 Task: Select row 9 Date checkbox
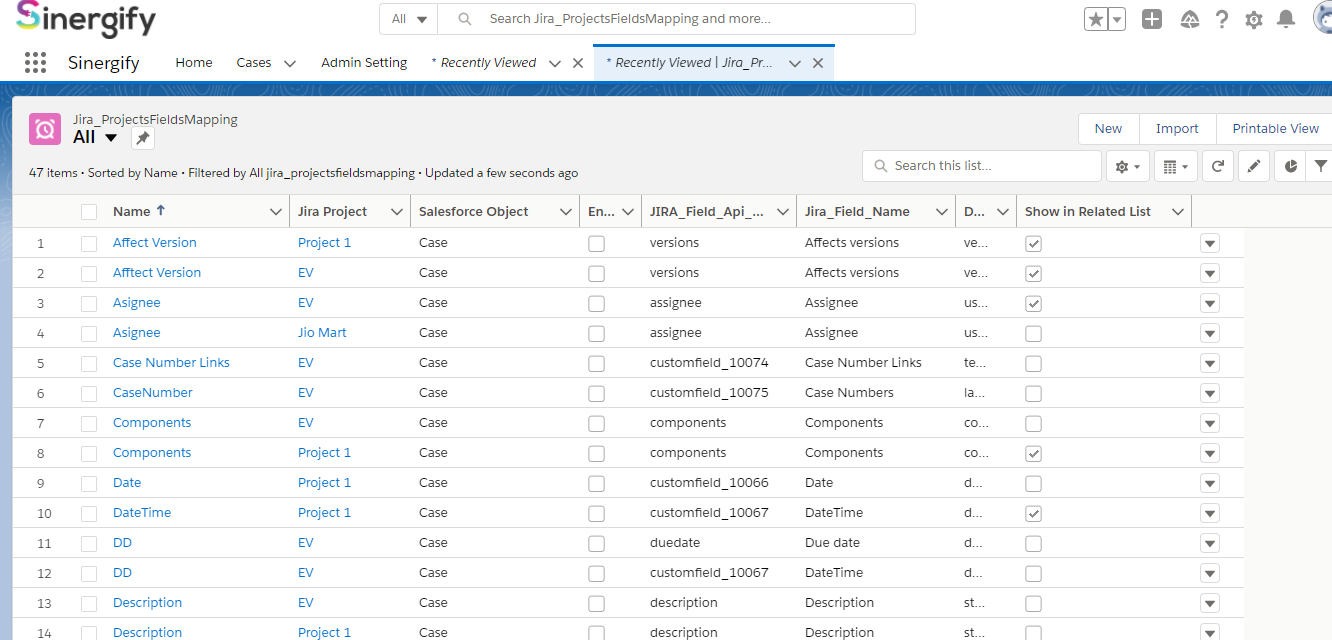tap(89, 483)
